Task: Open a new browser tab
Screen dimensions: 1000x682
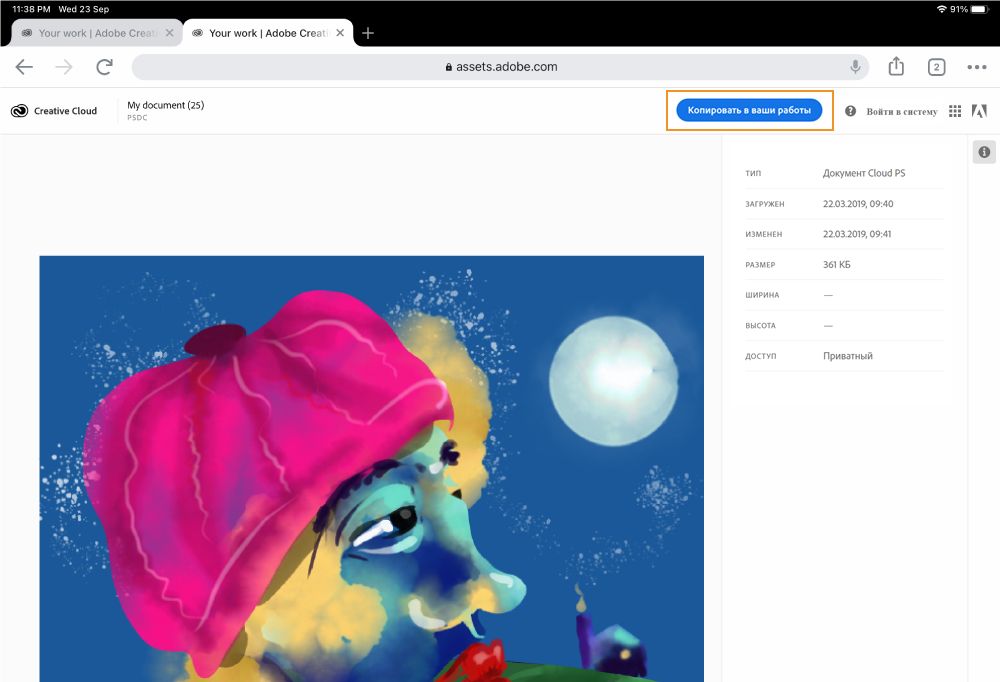Action: click(x=368, y=32)
